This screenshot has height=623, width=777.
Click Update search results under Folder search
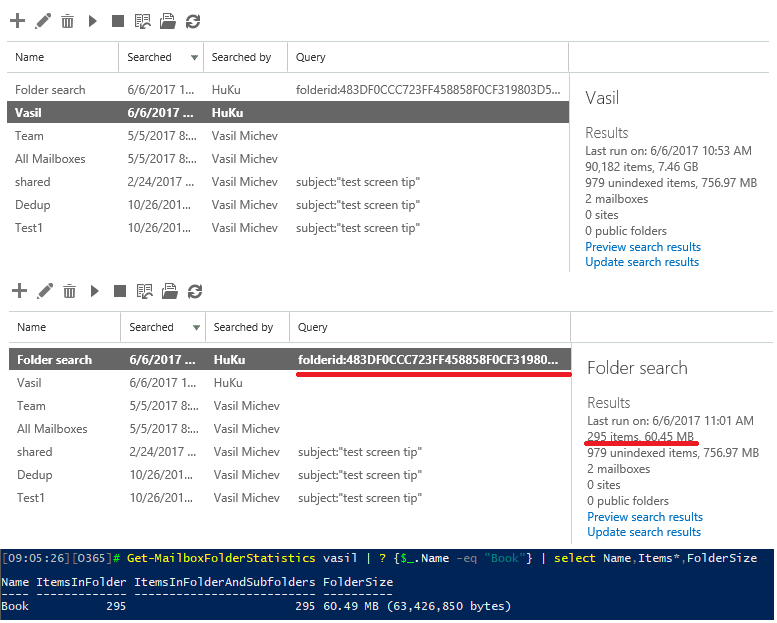[644, 532]
